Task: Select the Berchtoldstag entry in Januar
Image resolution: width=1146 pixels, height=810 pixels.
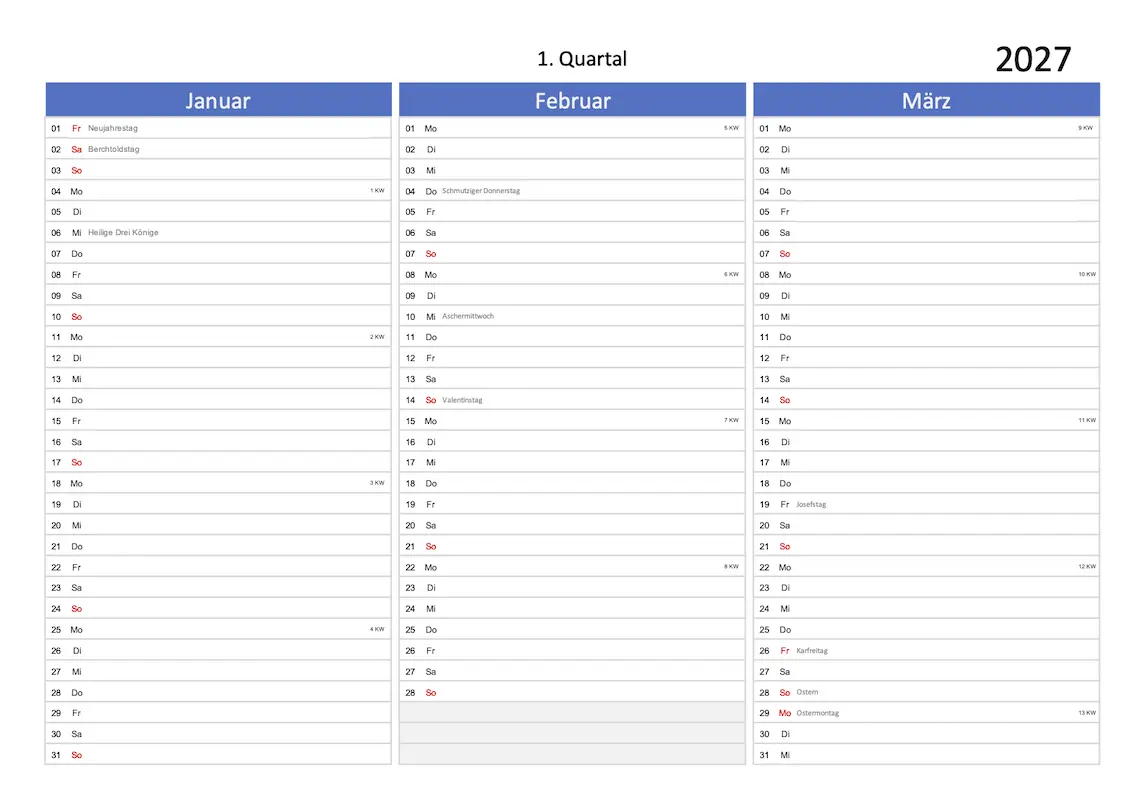Action: coord(114,149)
